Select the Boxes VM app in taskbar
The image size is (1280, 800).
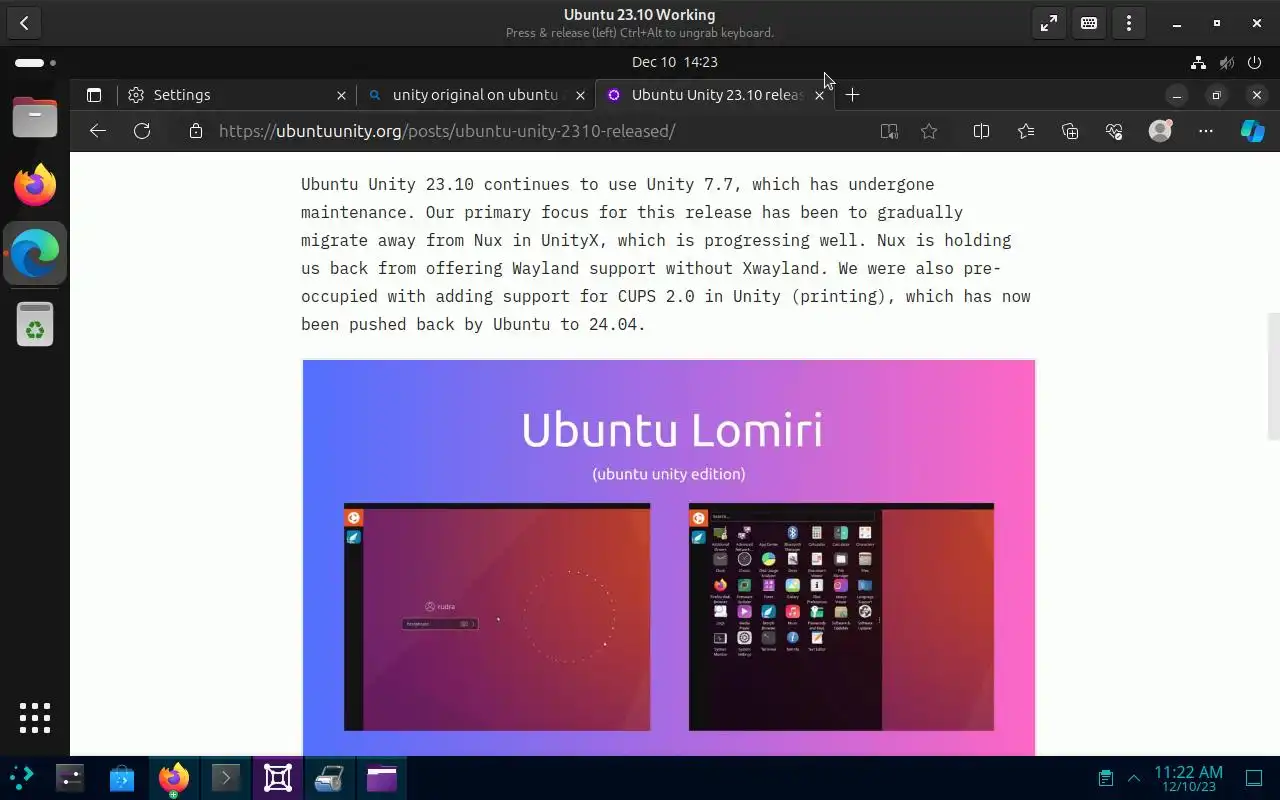[x=278, y=778]
